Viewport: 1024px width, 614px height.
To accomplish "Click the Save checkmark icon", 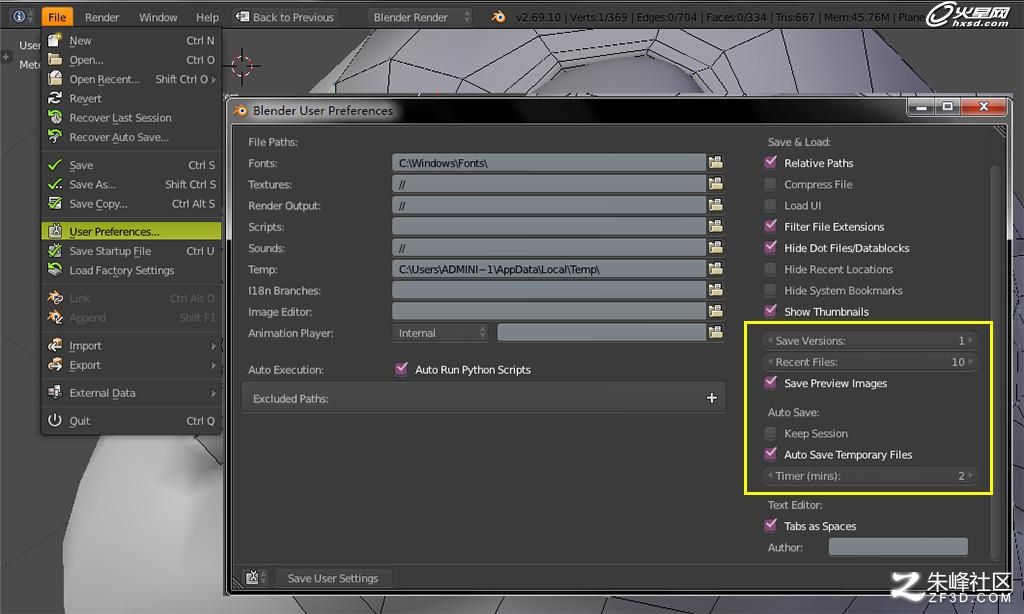I will pos(56,165).
